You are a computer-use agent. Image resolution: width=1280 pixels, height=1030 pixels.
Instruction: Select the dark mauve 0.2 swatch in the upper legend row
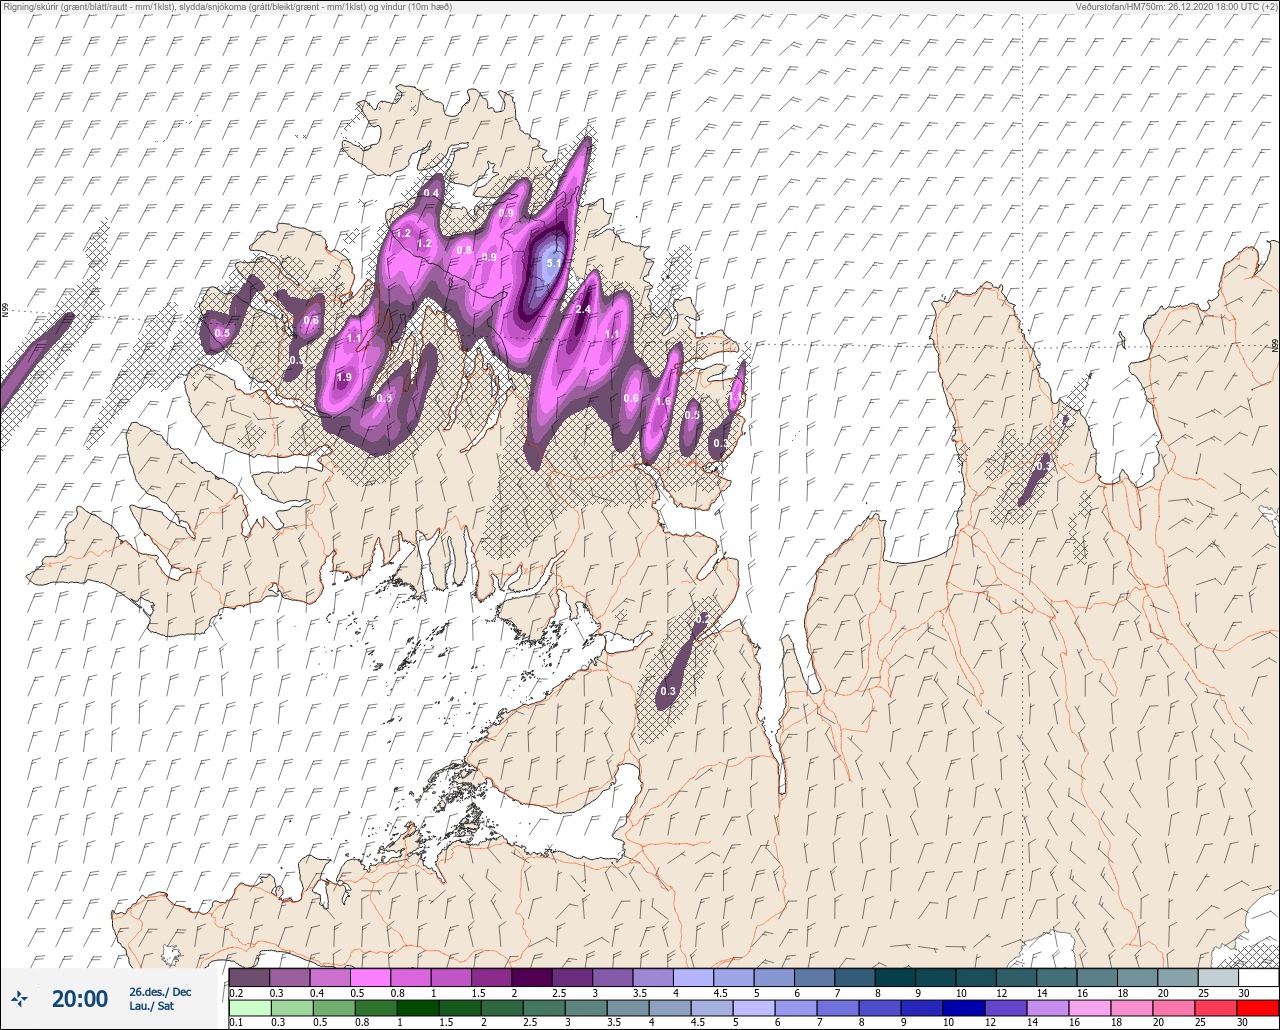click(x=249, y=977)
